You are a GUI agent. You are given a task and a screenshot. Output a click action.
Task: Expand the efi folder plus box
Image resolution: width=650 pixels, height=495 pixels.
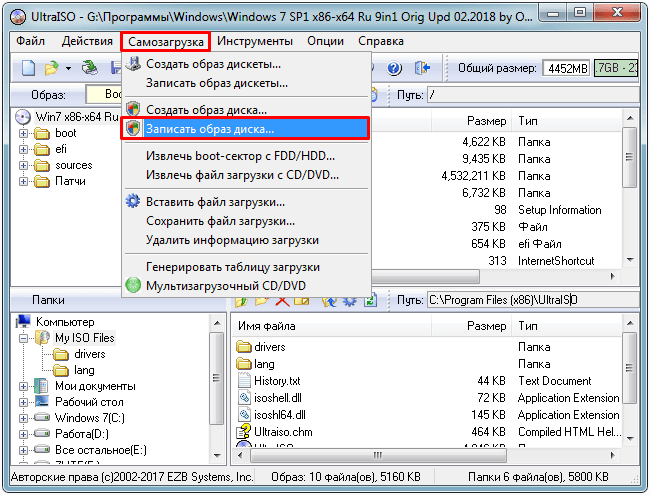click(24, 149)
